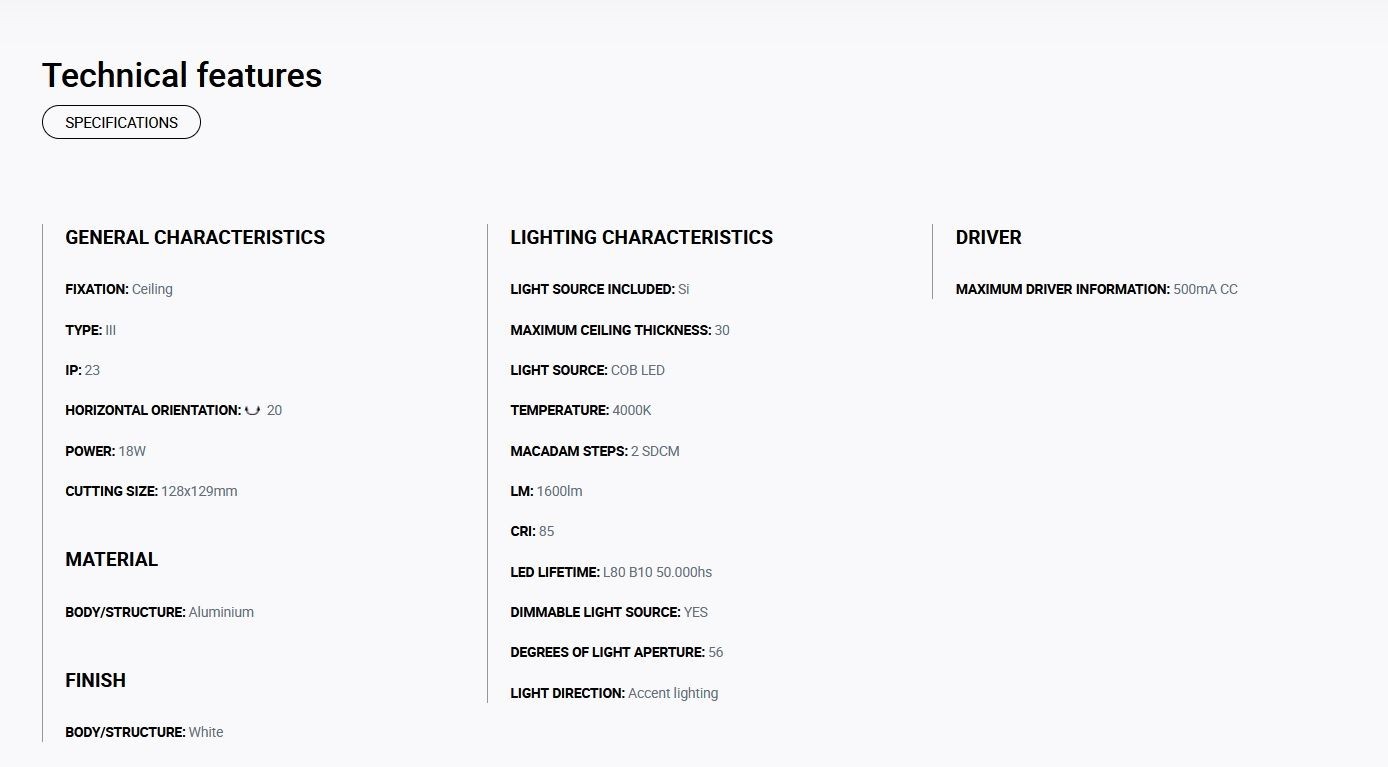Click the SPECIFICATIONS pill button
The height and width of the screenshot is (767, 1388).
(x=121, y=122)
